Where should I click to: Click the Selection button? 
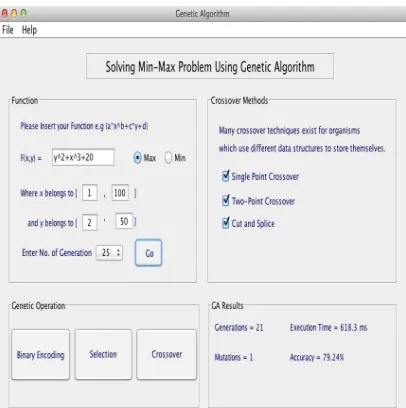coord(103,355)
